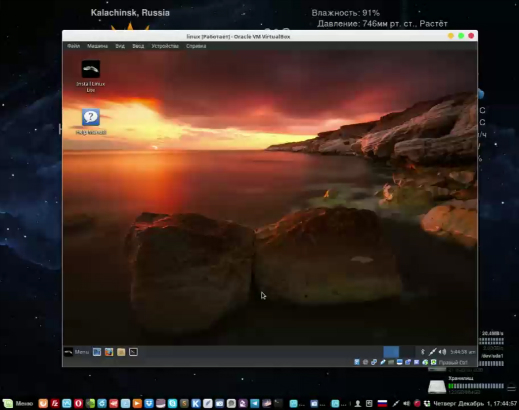The width and height of the screenshot is (519, 410).
Task: Click the host volume tray icon
Action: point(406,404)
